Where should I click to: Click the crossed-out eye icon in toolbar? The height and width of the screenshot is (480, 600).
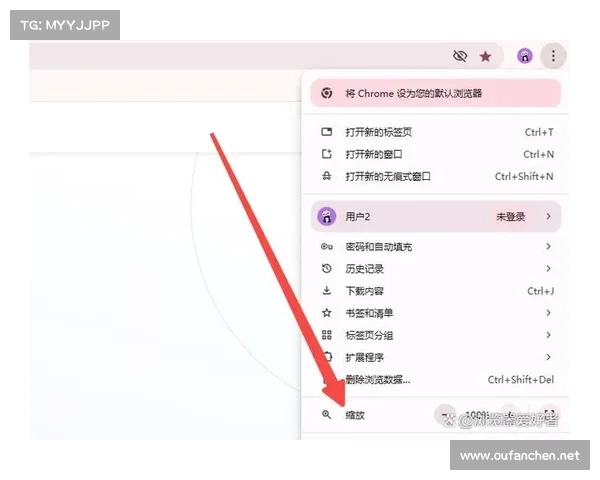(x=460, y=56)
